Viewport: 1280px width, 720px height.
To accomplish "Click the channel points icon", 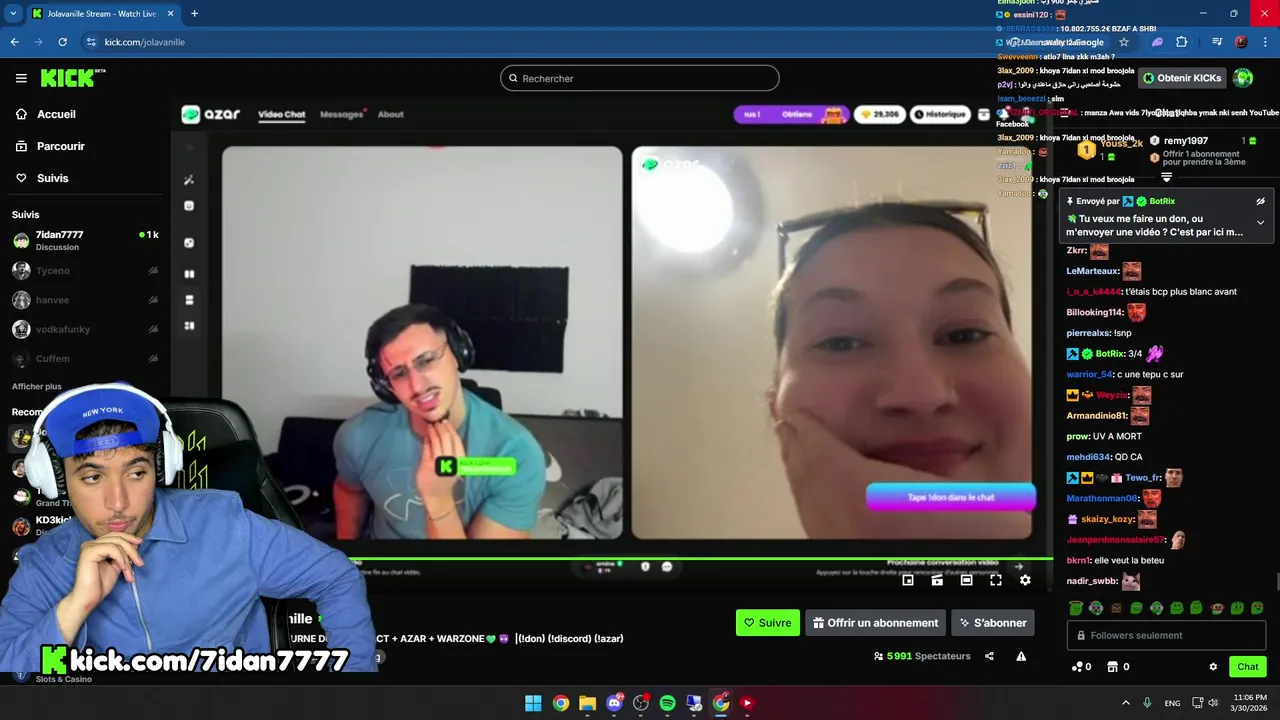I will click(1077, 667).
